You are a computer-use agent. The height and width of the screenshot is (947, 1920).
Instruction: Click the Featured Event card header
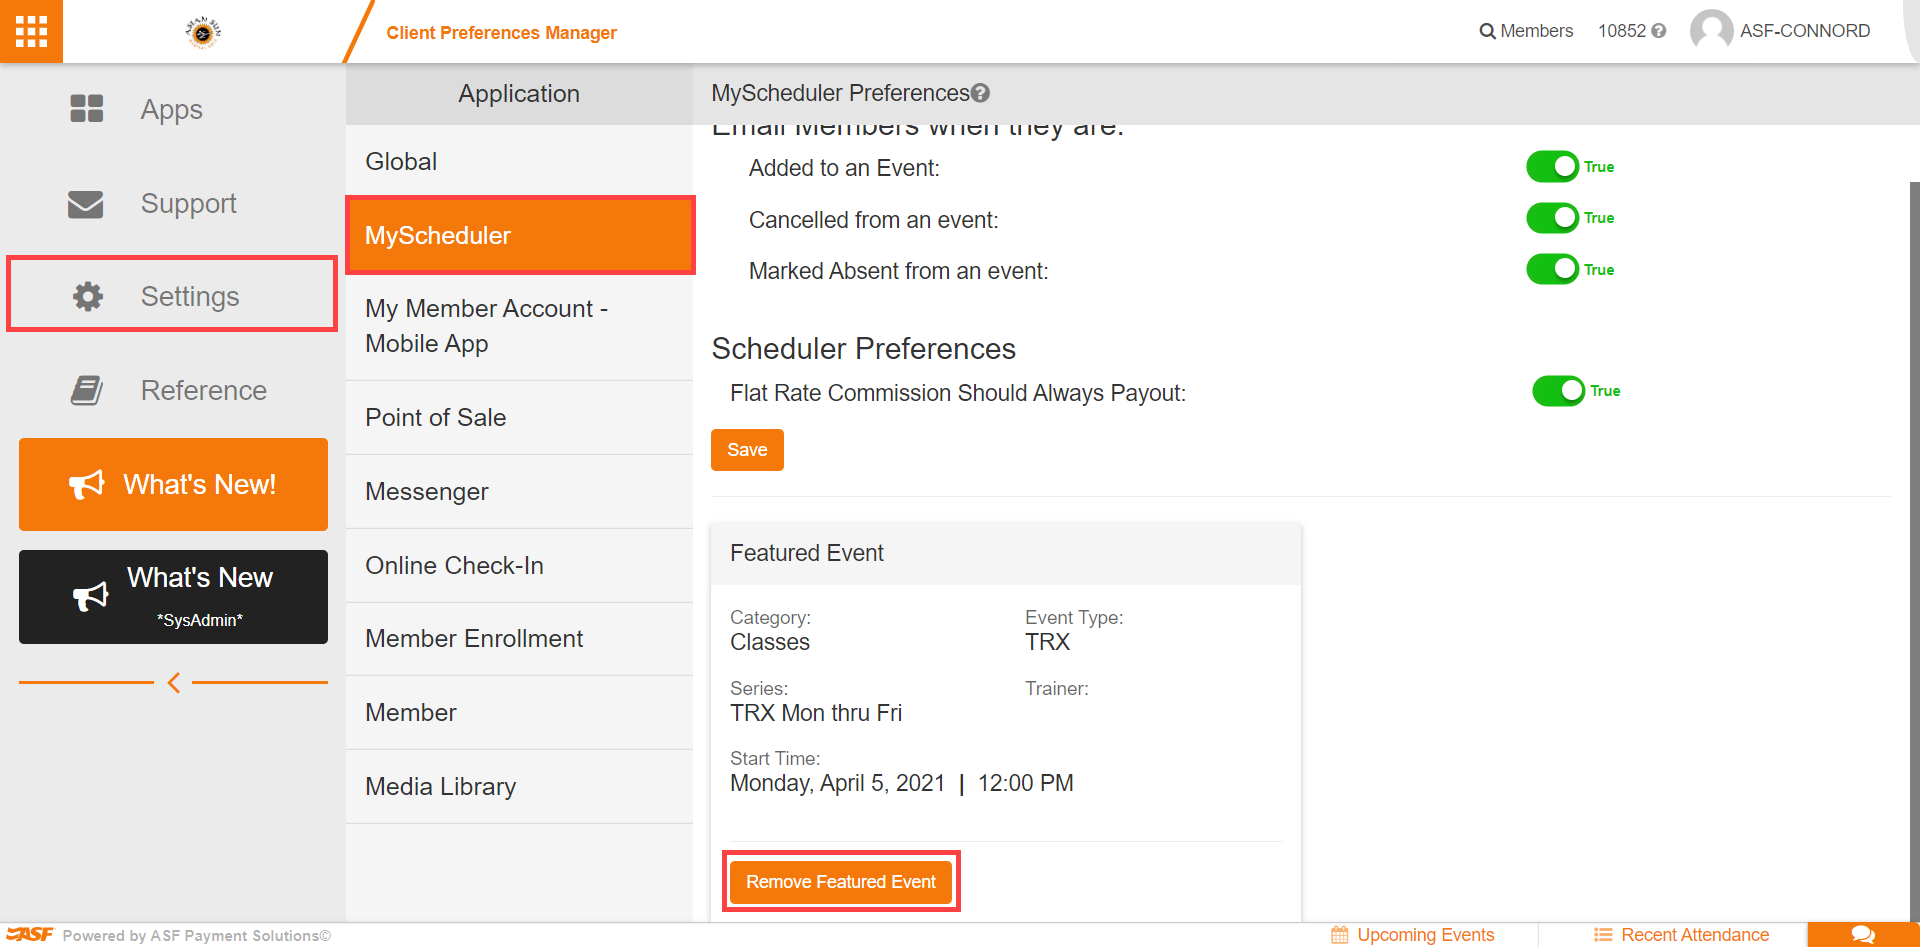(1006, 554)
